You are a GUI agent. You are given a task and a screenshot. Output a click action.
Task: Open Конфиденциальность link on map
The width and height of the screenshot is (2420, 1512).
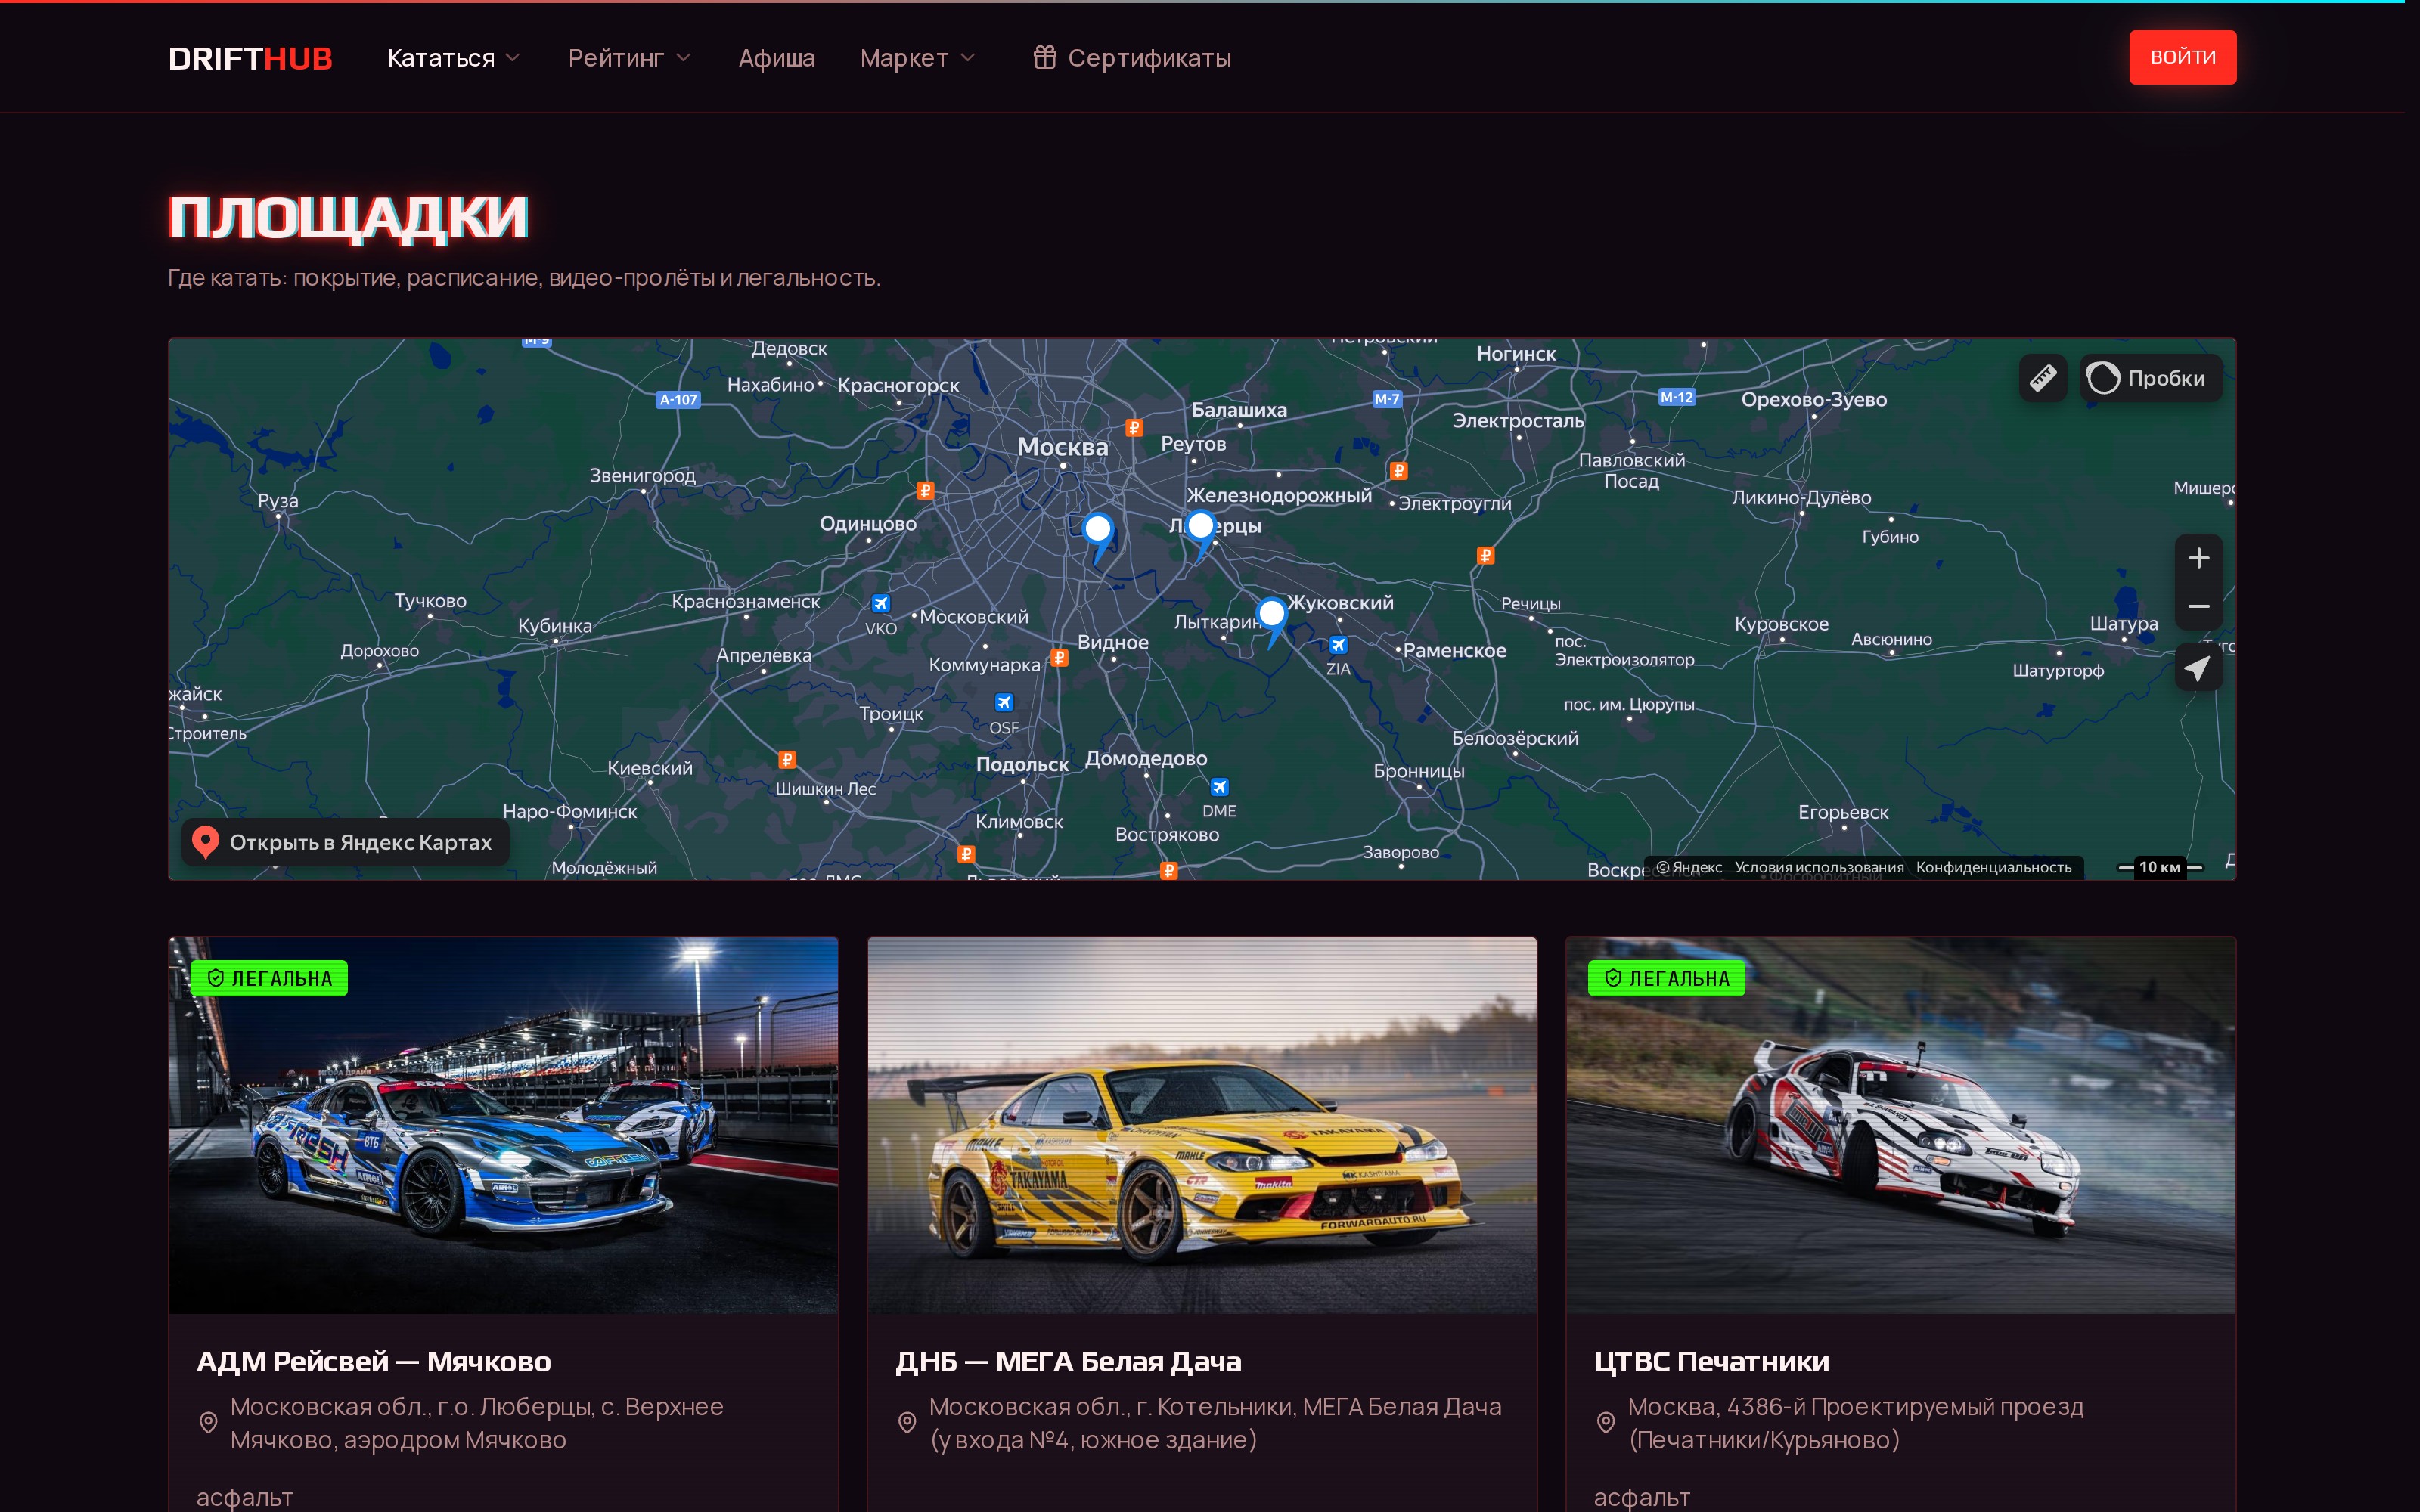tap(1994, 867)
